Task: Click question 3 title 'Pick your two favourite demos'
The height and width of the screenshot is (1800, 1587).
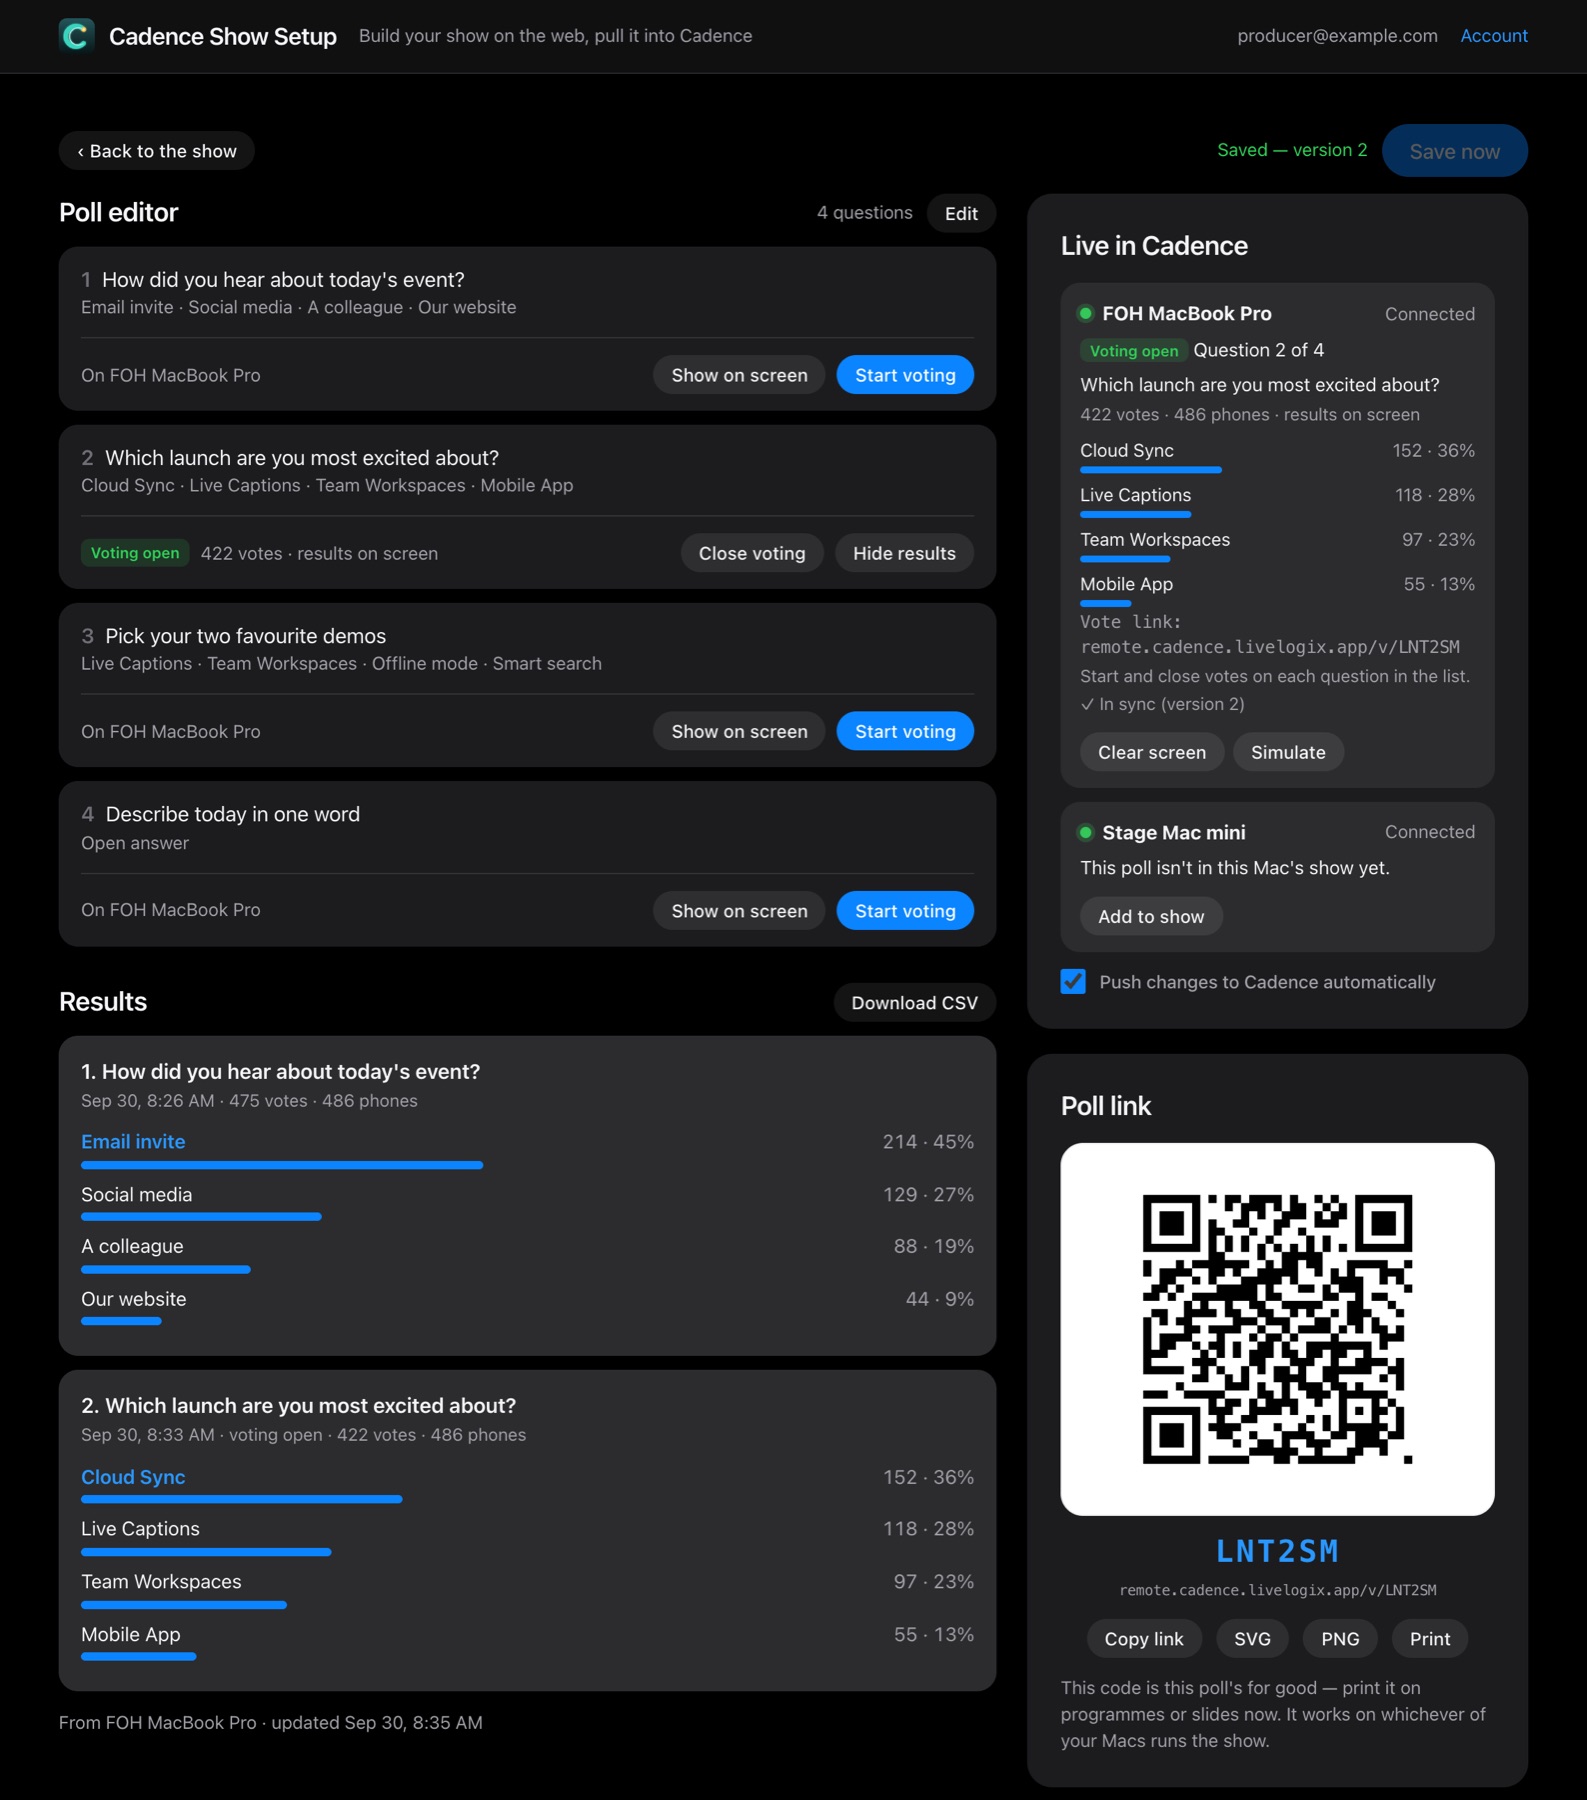Action: click(245, 636)
